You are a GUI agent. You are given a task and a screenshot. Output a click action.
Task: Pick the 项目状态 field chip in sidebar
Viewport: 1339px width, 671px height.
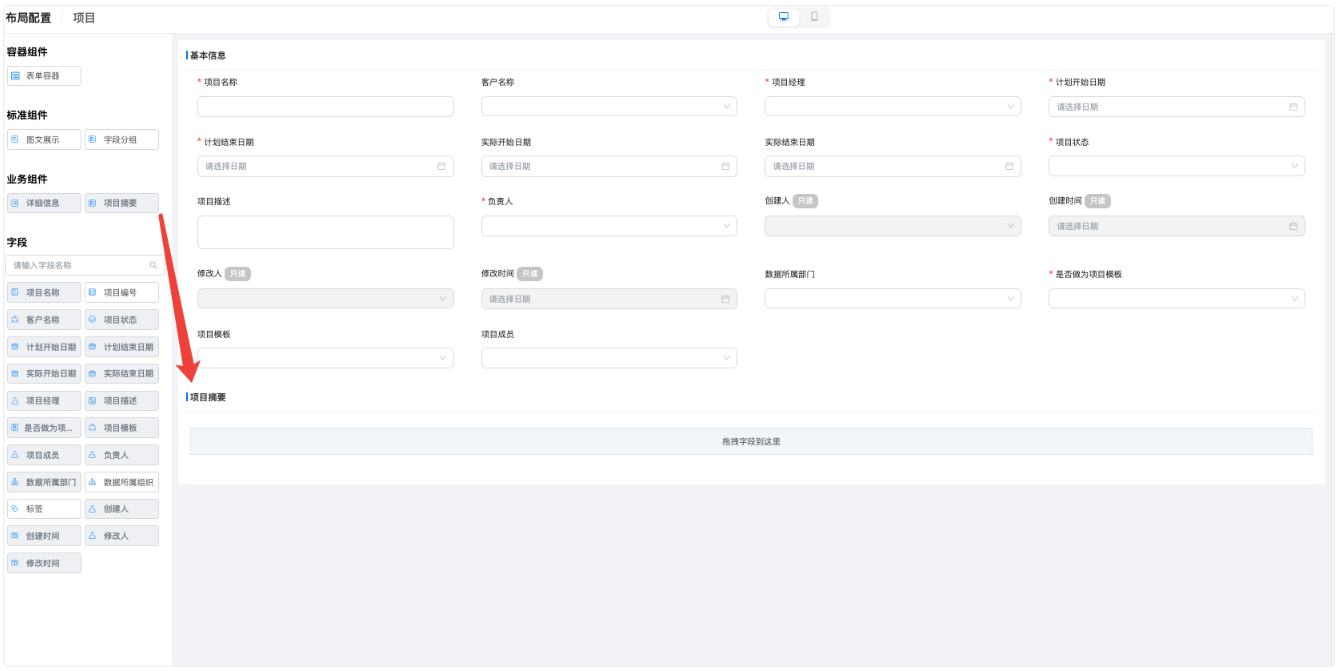pyautogui.click(x=122, y=320)
